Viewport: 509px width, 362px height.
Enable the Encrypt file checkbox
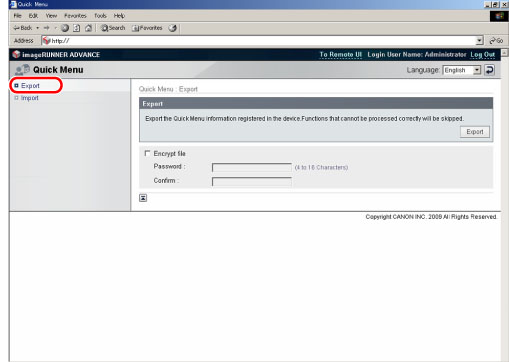coord(147,153)
